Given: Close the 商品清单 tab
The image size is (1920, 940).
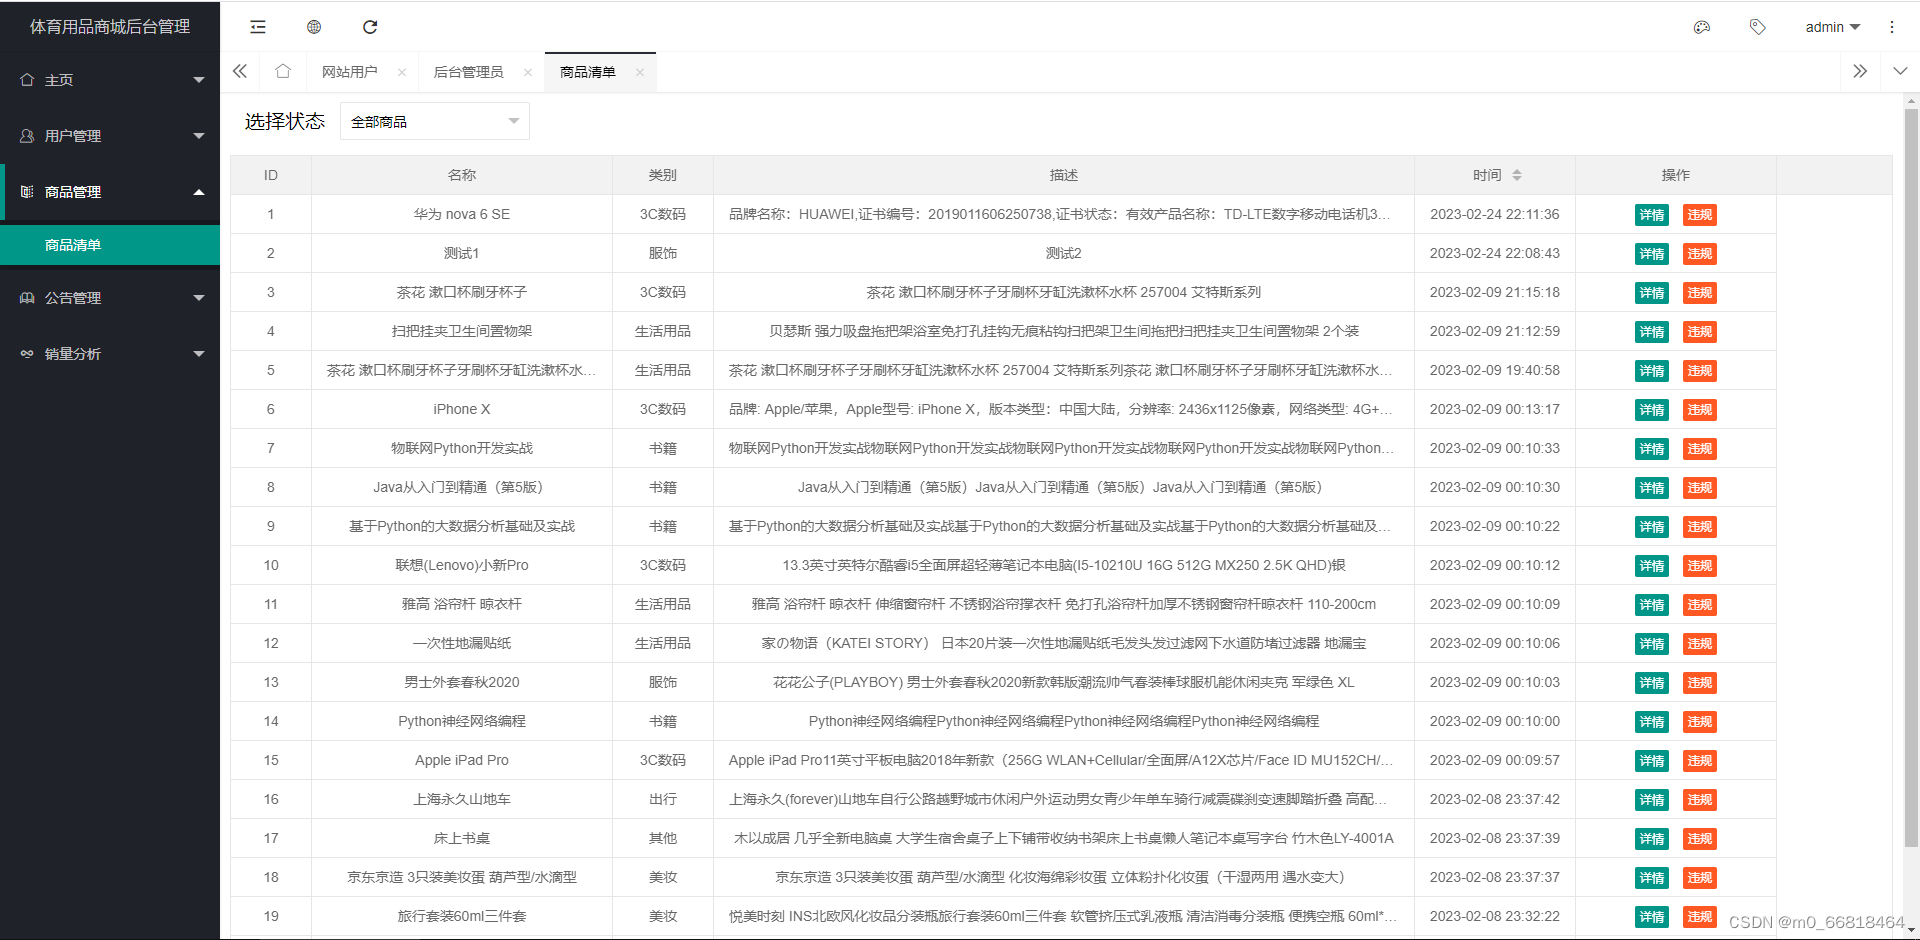Looking at the screenshot, I should coord(640,72).
